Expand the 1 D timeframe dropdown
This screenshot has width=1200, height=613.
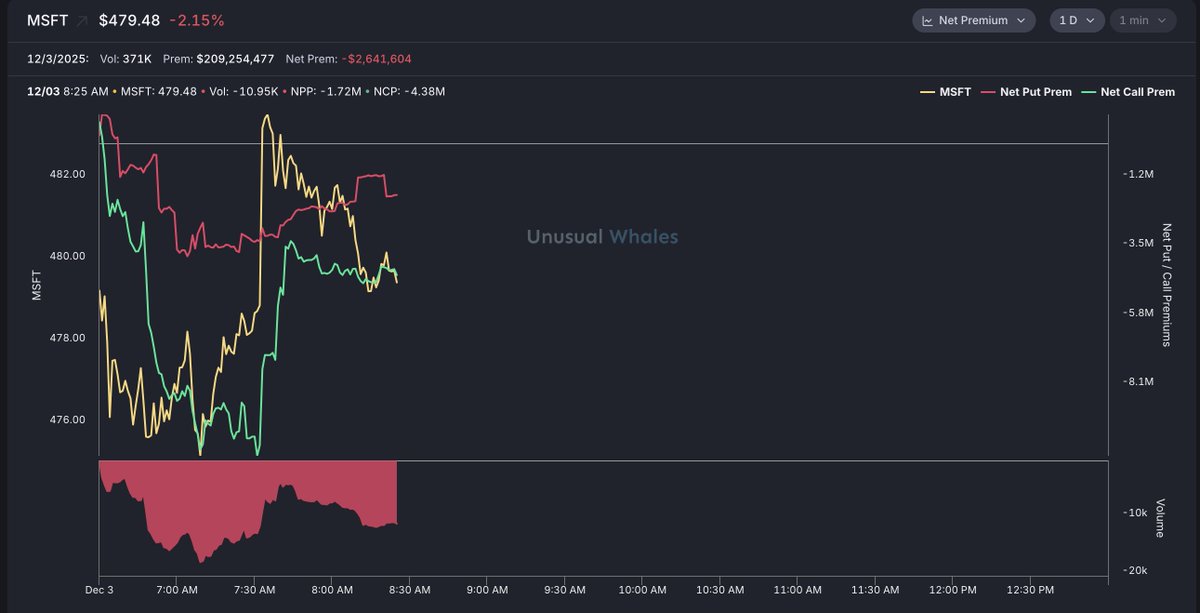pyautogui.click(x=1076, y=20)
